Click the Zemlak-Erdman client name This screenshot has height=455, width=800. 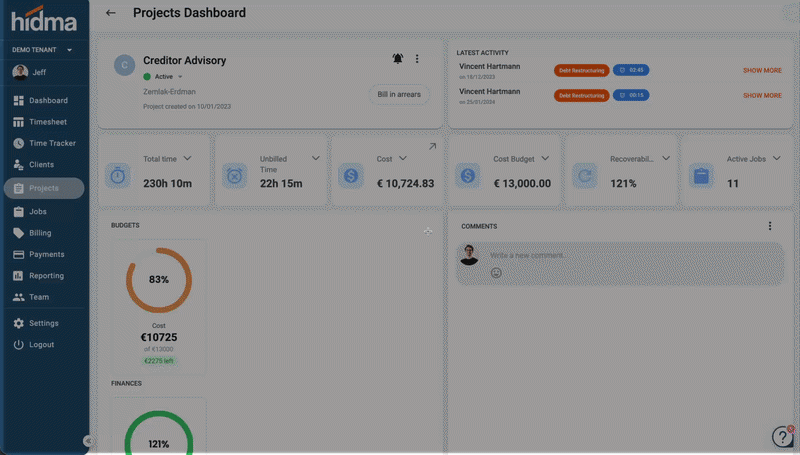tap(169, 92)
